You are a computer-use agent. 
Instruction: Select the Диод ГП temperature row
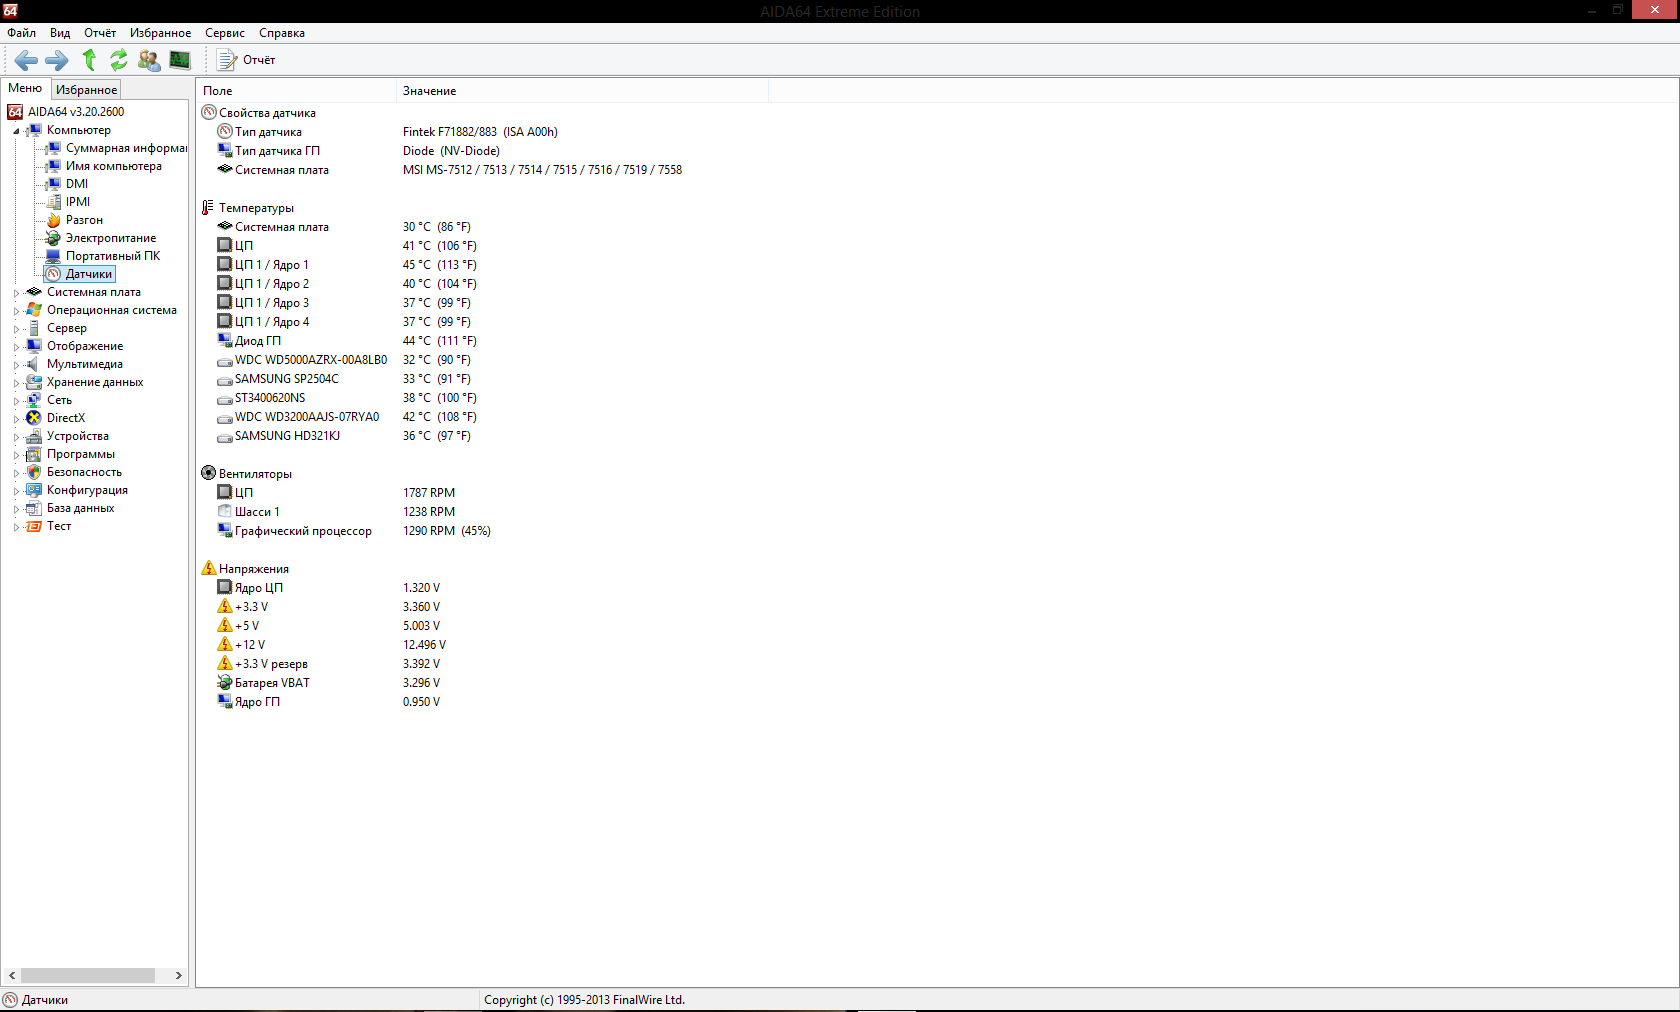tap(258, 341)
